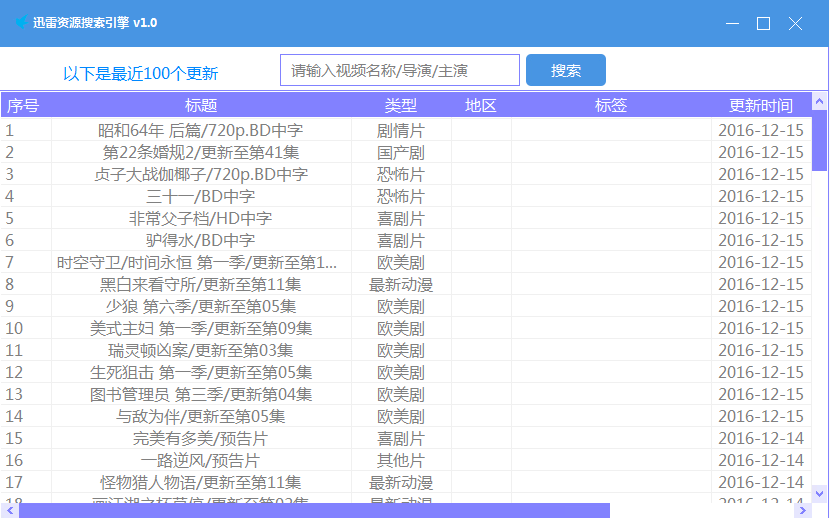Screen dimensions: 830x518
Task: Select 黑白来看守所/更新至第11集 row
Action: (x=201, y=284)
